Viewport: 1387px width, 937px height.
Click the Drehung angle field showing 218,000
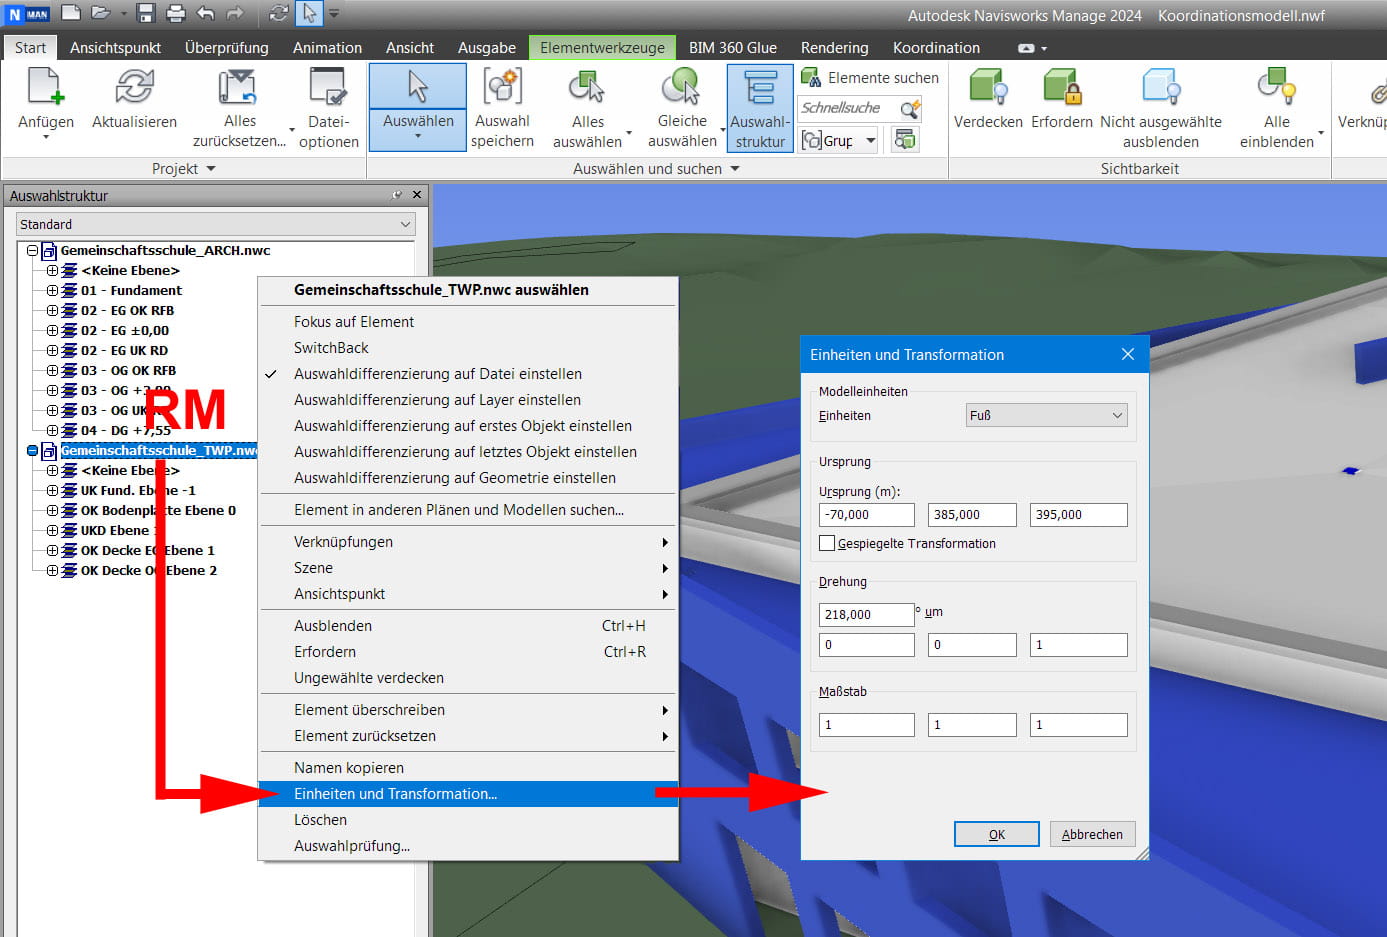tap(867, 614)
